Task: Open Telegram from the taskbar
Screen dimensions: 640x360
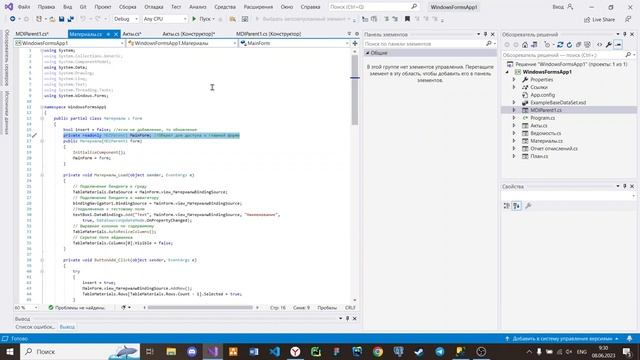Action: point(440,351)
